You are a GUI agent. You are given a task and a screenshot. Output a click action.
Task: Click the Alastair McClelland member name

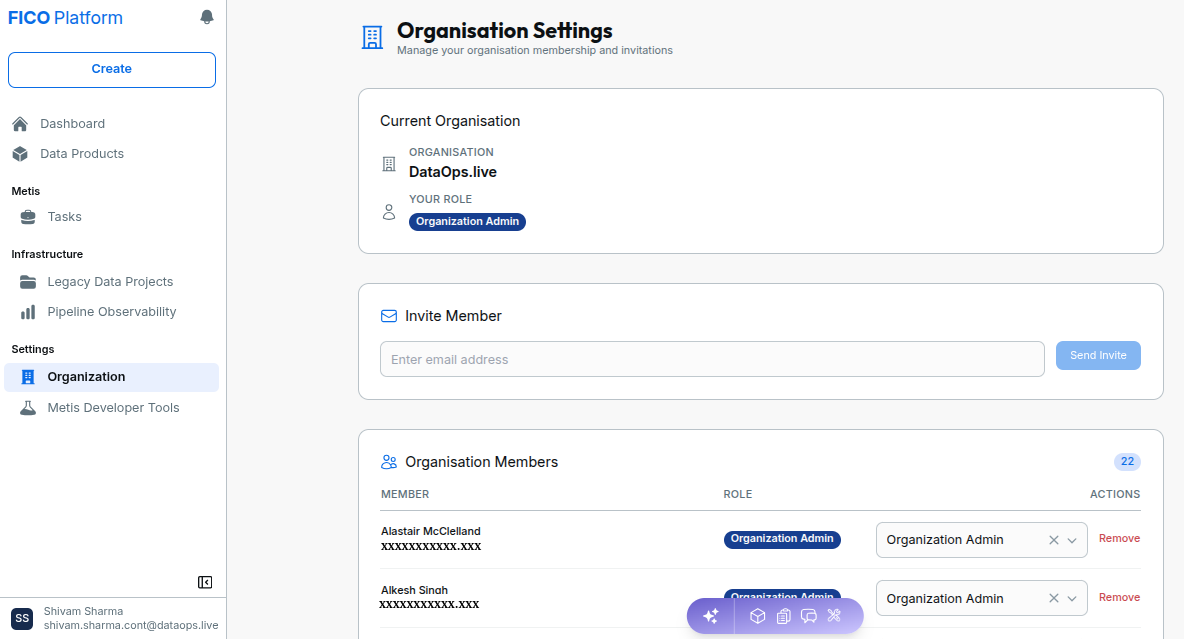point(430,532)
